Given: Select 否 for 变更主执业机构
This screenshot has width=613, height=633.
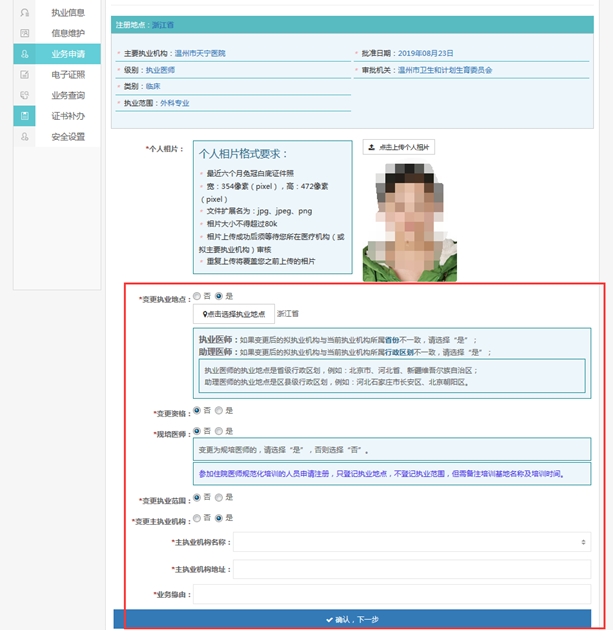Looking at the screenshot, I should click(197, 518).
